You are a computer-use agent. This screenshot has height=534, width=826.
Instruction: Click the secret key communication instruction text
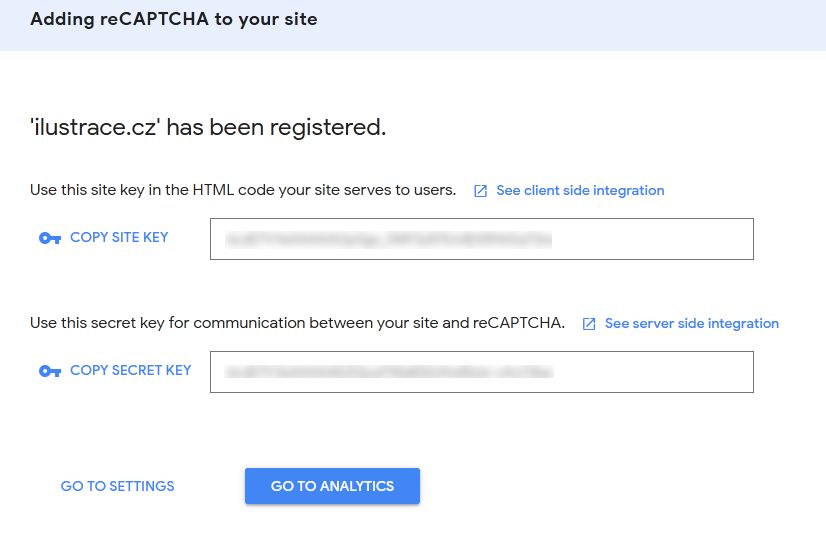(250, 323)
